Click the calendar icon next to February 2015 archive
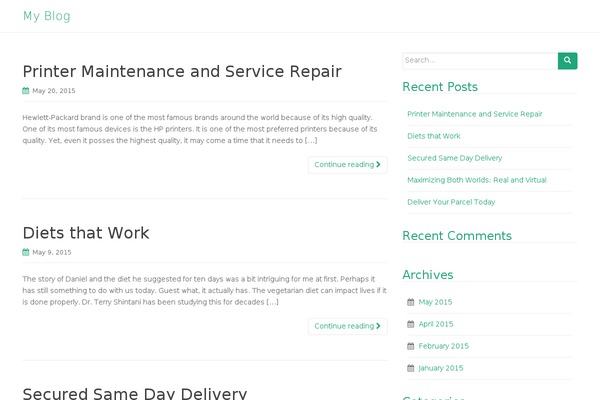 tap(411, 346)
